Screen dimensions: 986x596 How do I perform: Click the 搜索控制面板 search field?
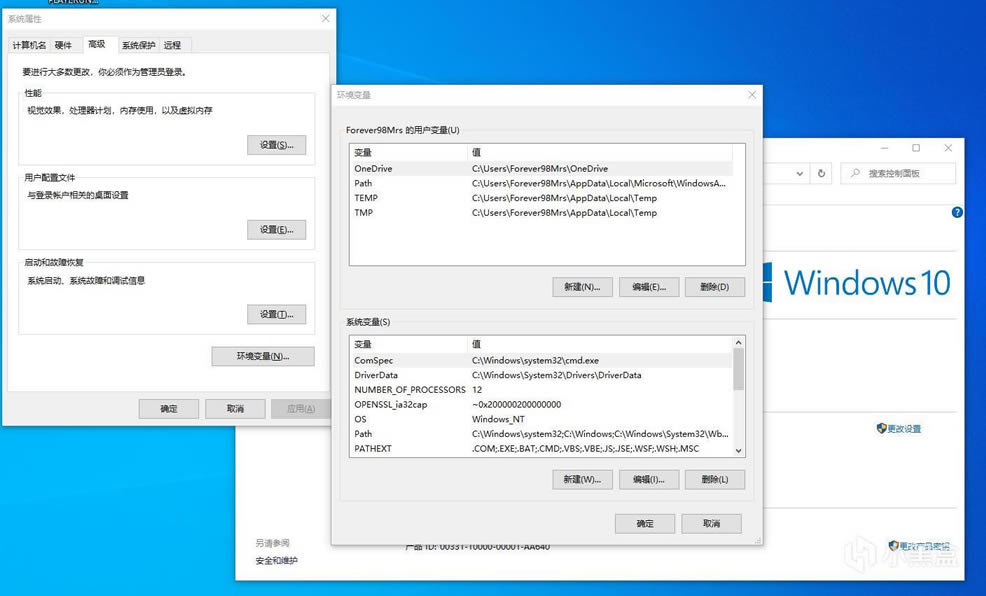(x=898, y=174)
